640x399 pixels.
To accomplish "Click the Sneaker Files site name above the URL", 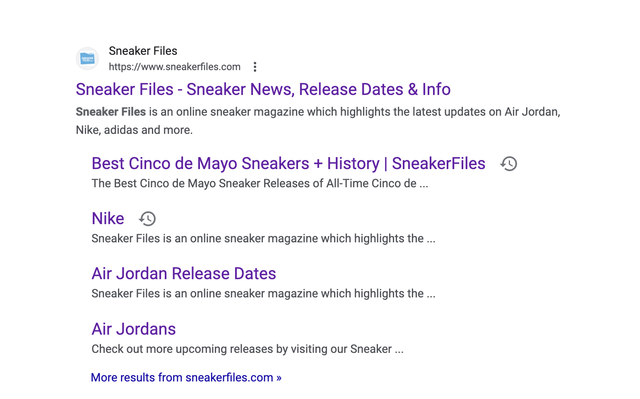I will pyautogui.click(x=143, y=51).
